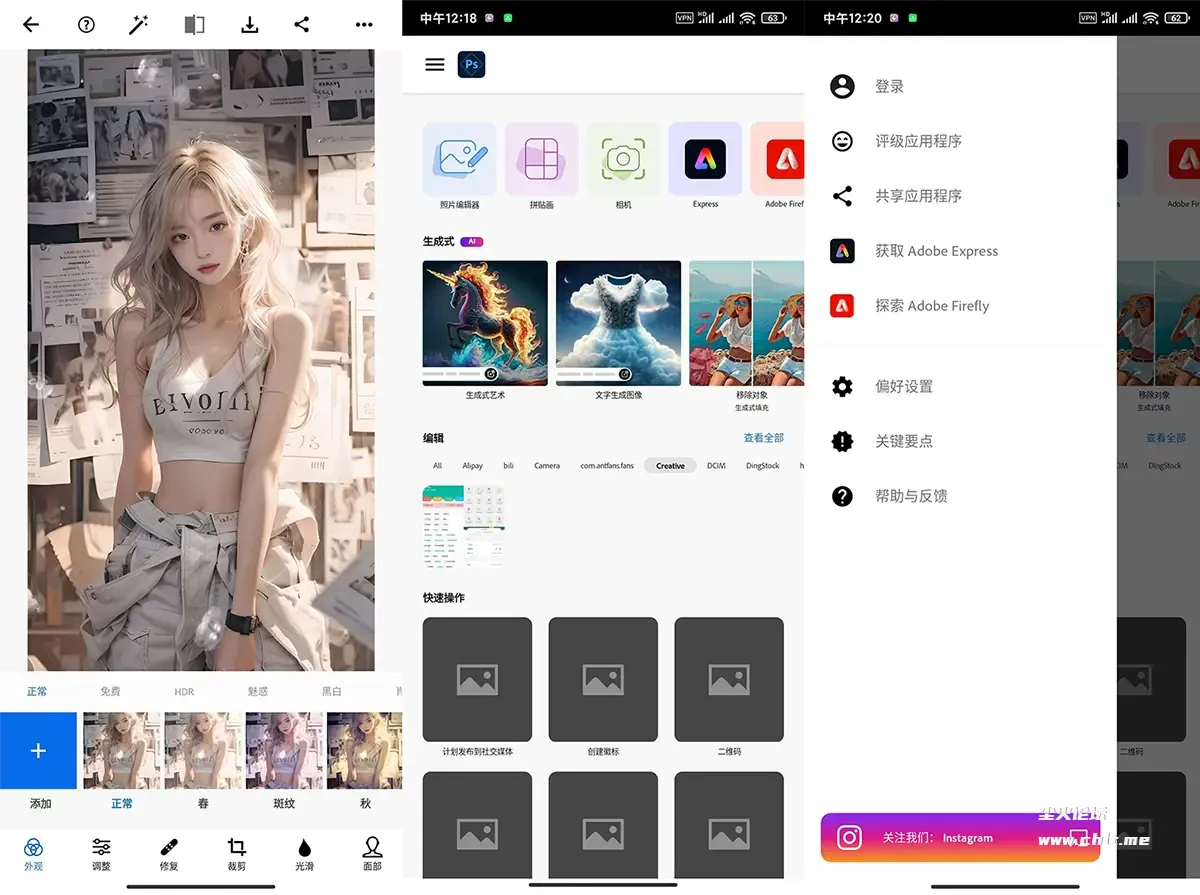Image resolution: width=1200 pixels, height=895 pixels.
Task: Tap the share icon in editor toolbar
Action: tap(302, 25)
